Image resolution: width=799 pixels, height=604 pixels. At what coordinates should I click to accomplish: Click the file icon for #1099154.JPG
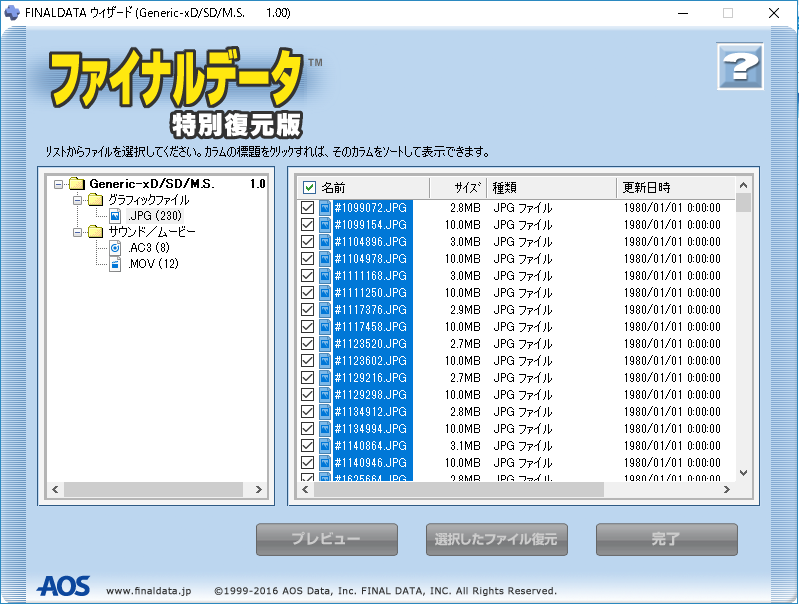click(x=325, y=225)
